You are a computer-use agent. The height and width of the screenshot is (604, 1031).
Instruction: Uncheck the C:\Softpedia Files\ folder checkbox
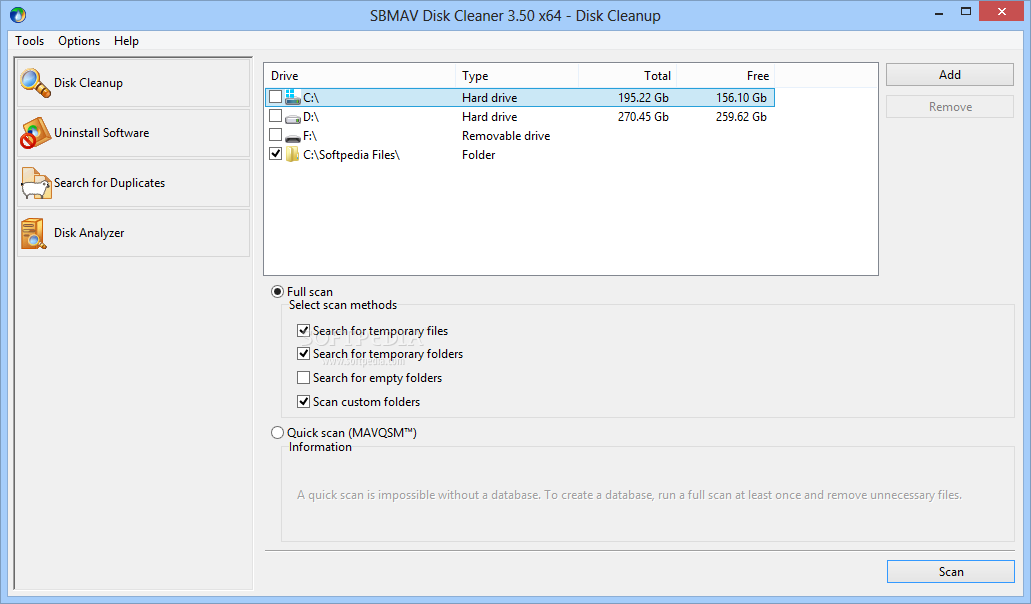click(x=276, y=154)
